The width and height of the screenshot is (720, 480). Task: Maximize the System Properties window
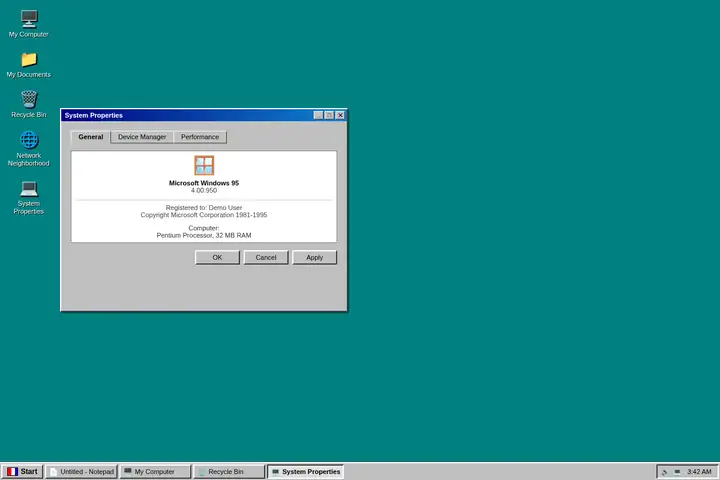(x=329, y=115)
